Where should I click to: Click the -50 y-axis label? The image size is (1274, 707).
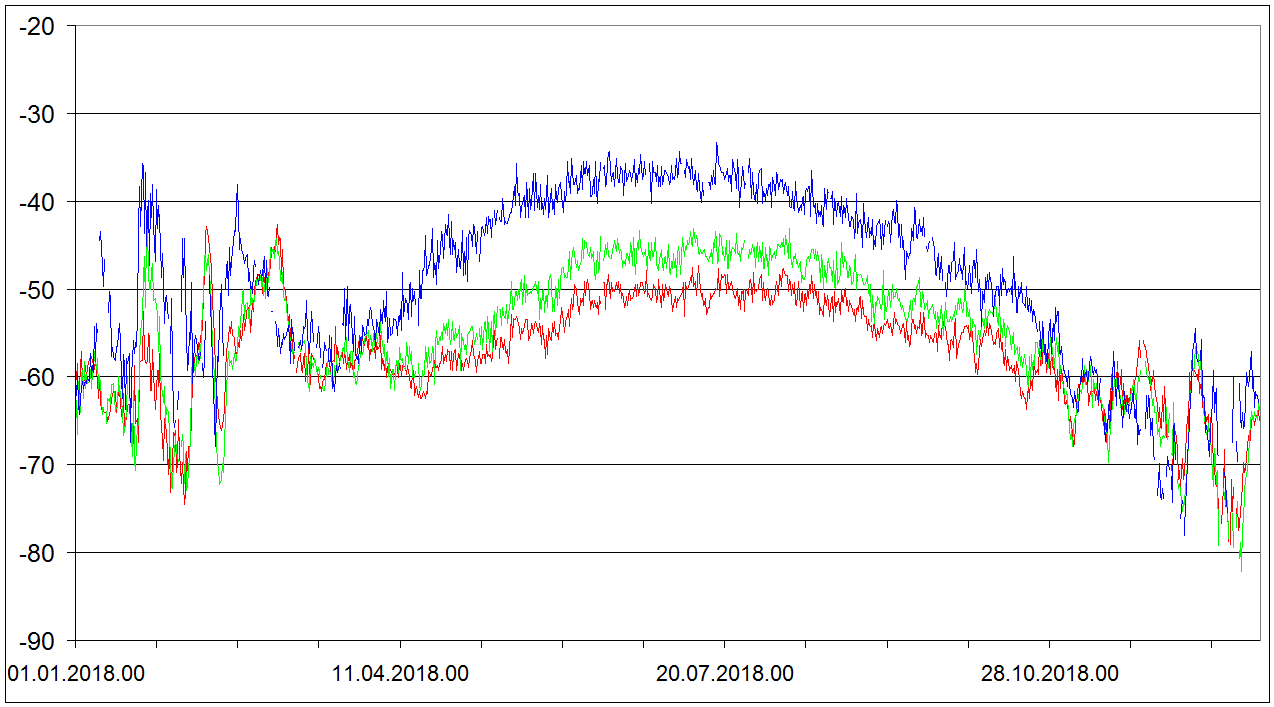[38, 290]
